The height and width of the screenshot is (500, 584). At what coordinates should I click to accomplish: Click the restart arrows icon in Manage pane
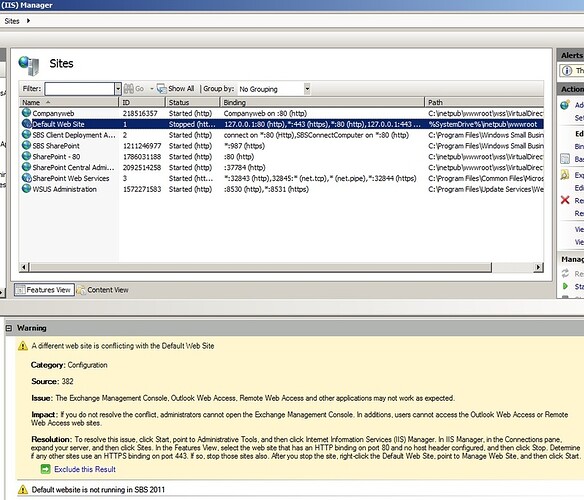pyautogui.click(x=565, y=273)
